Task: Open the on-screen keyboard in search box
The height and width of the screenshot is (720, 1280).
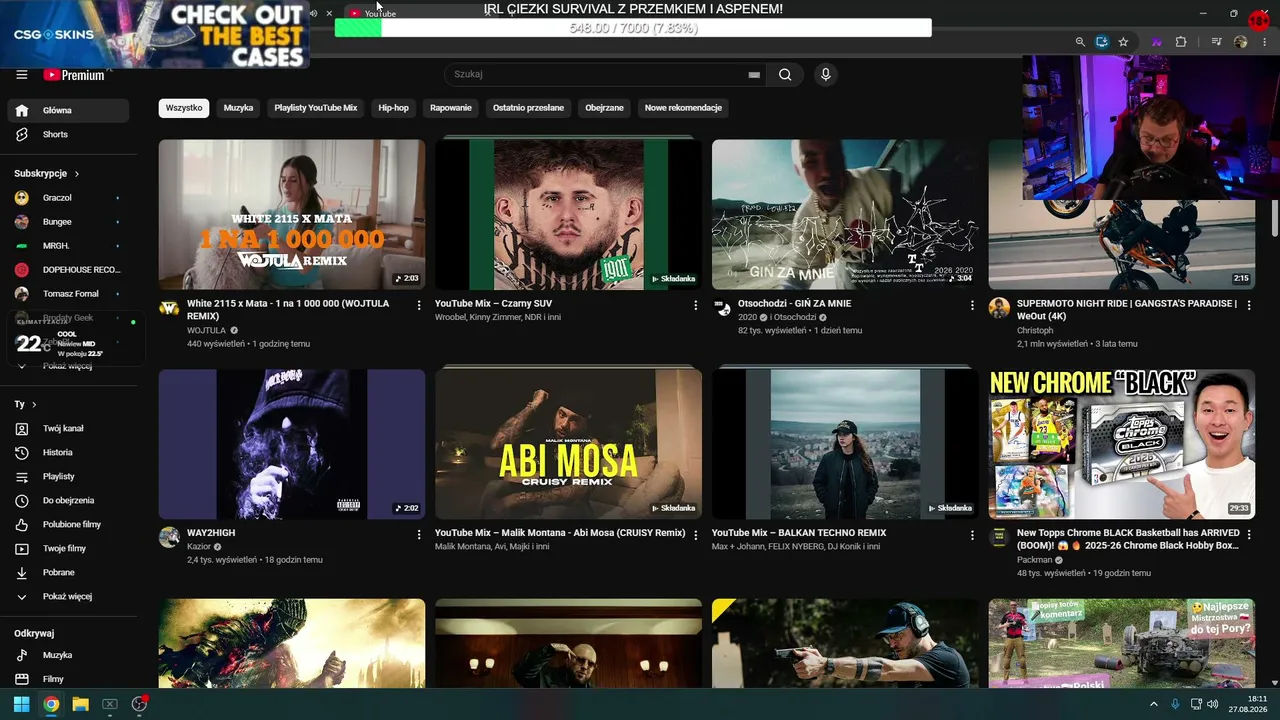Action: 754,75
